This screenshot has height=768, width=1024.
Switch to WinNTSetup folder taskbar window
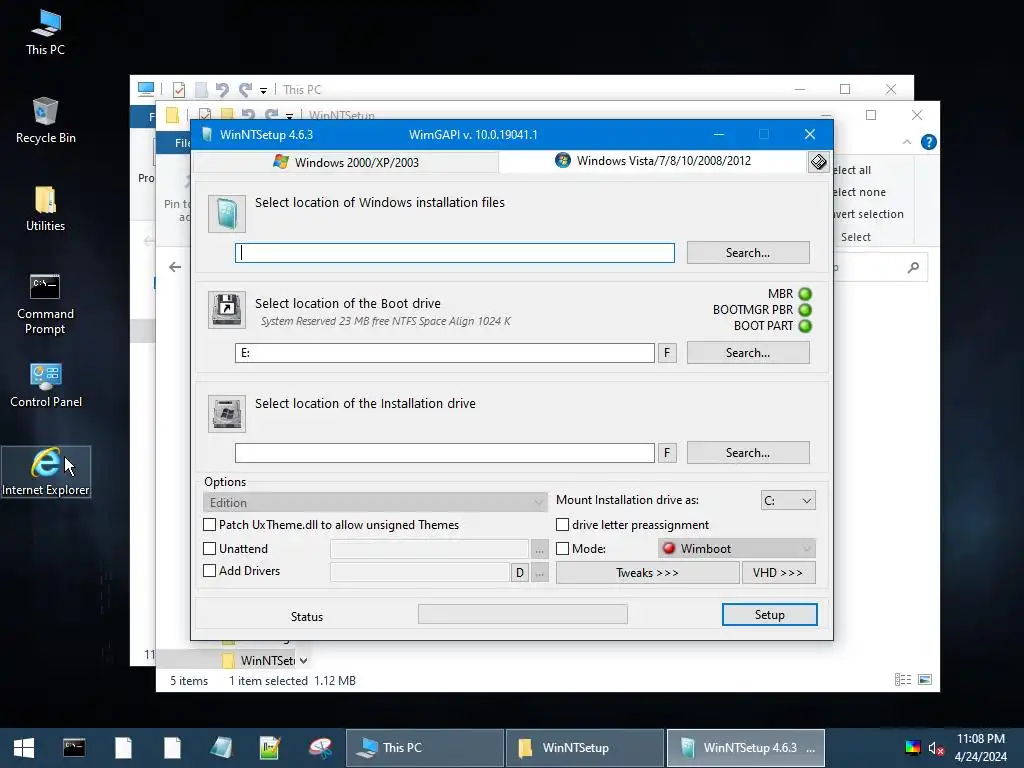click(584, 748)
